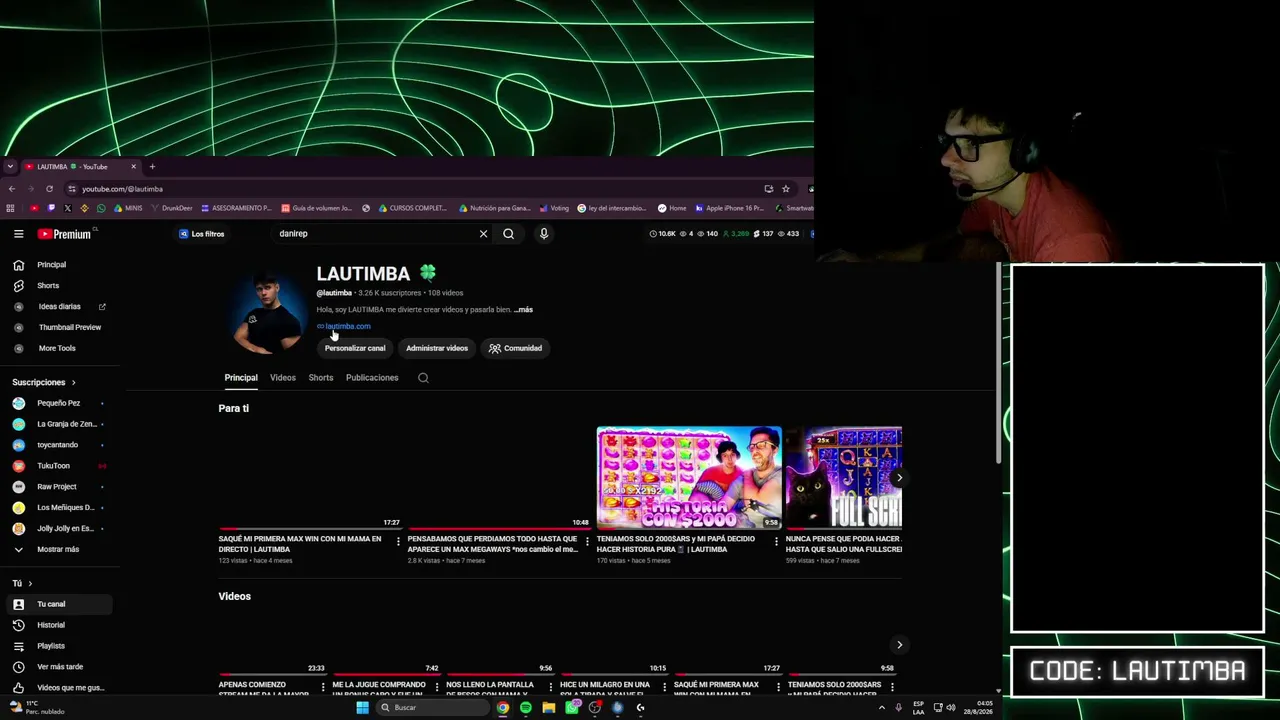The height and width of the screenshot is (720, 1280).
Task: Click the page vertical scrollbar
Action: pyautogui.click(x=997, y=365)
